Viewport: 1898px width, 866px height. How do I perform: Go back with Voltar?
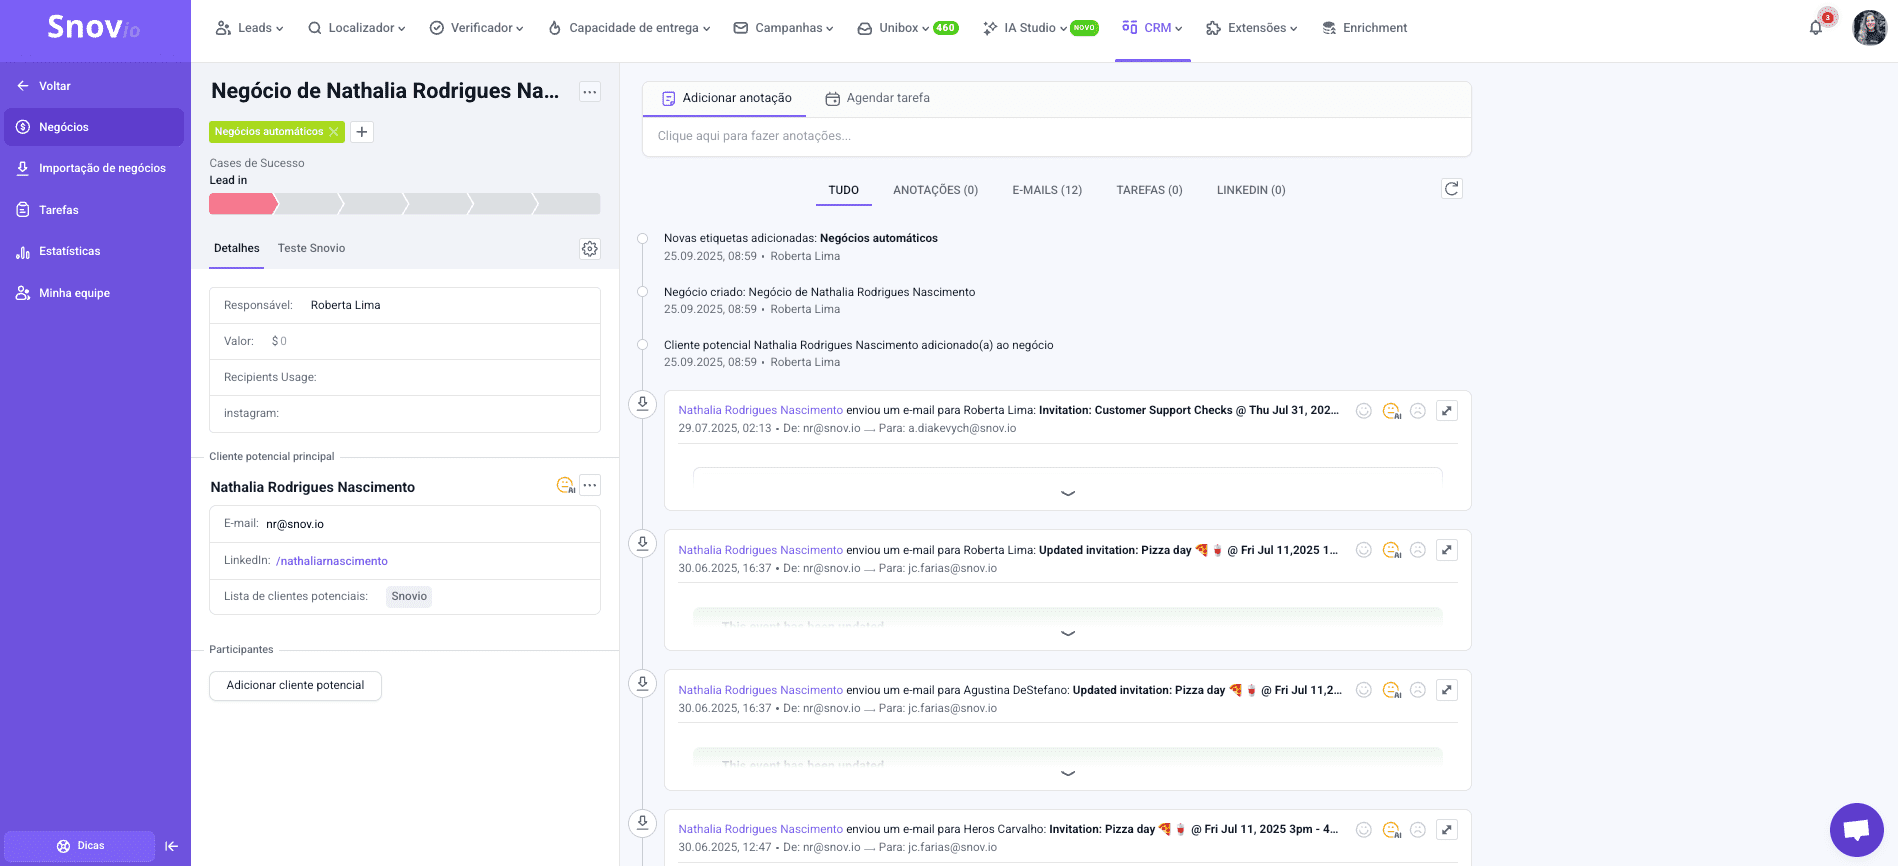(x=44, y=86)
